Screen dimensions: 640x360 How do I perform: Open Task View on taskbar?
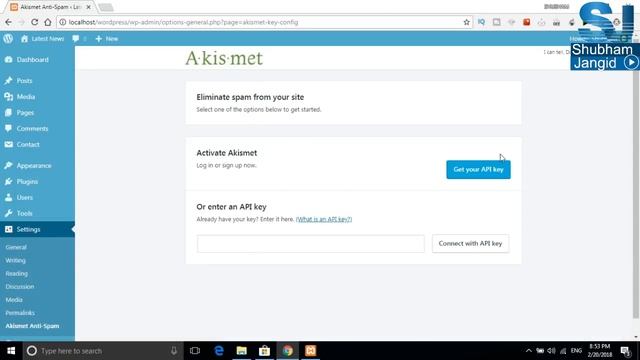[x=195, y=351]
